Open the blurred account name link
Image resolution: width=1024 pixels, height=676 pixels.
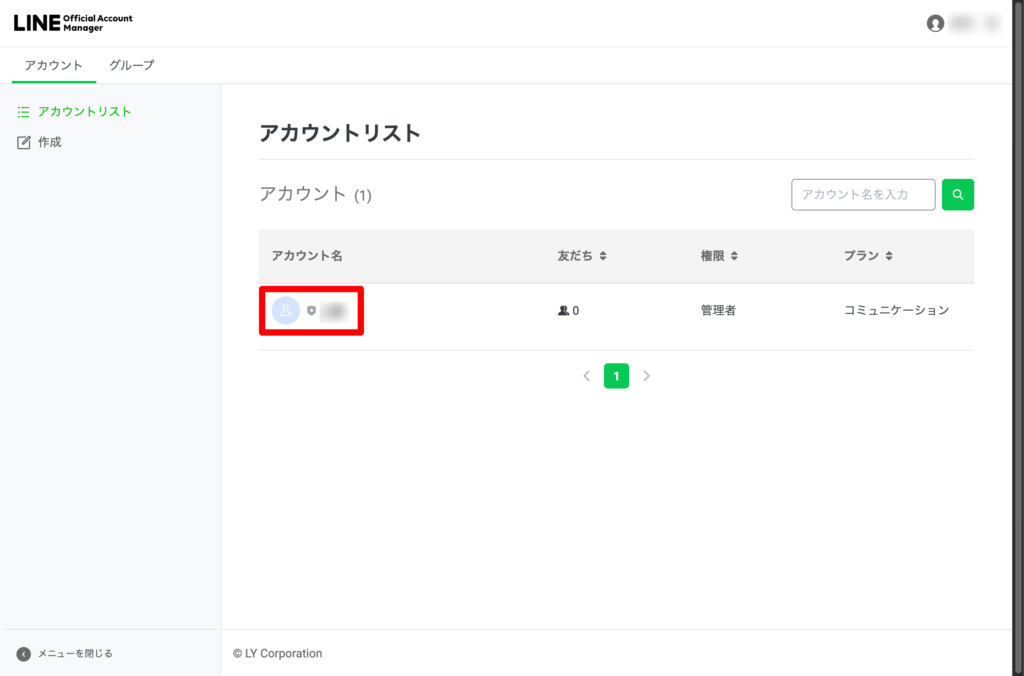point(333,311)
